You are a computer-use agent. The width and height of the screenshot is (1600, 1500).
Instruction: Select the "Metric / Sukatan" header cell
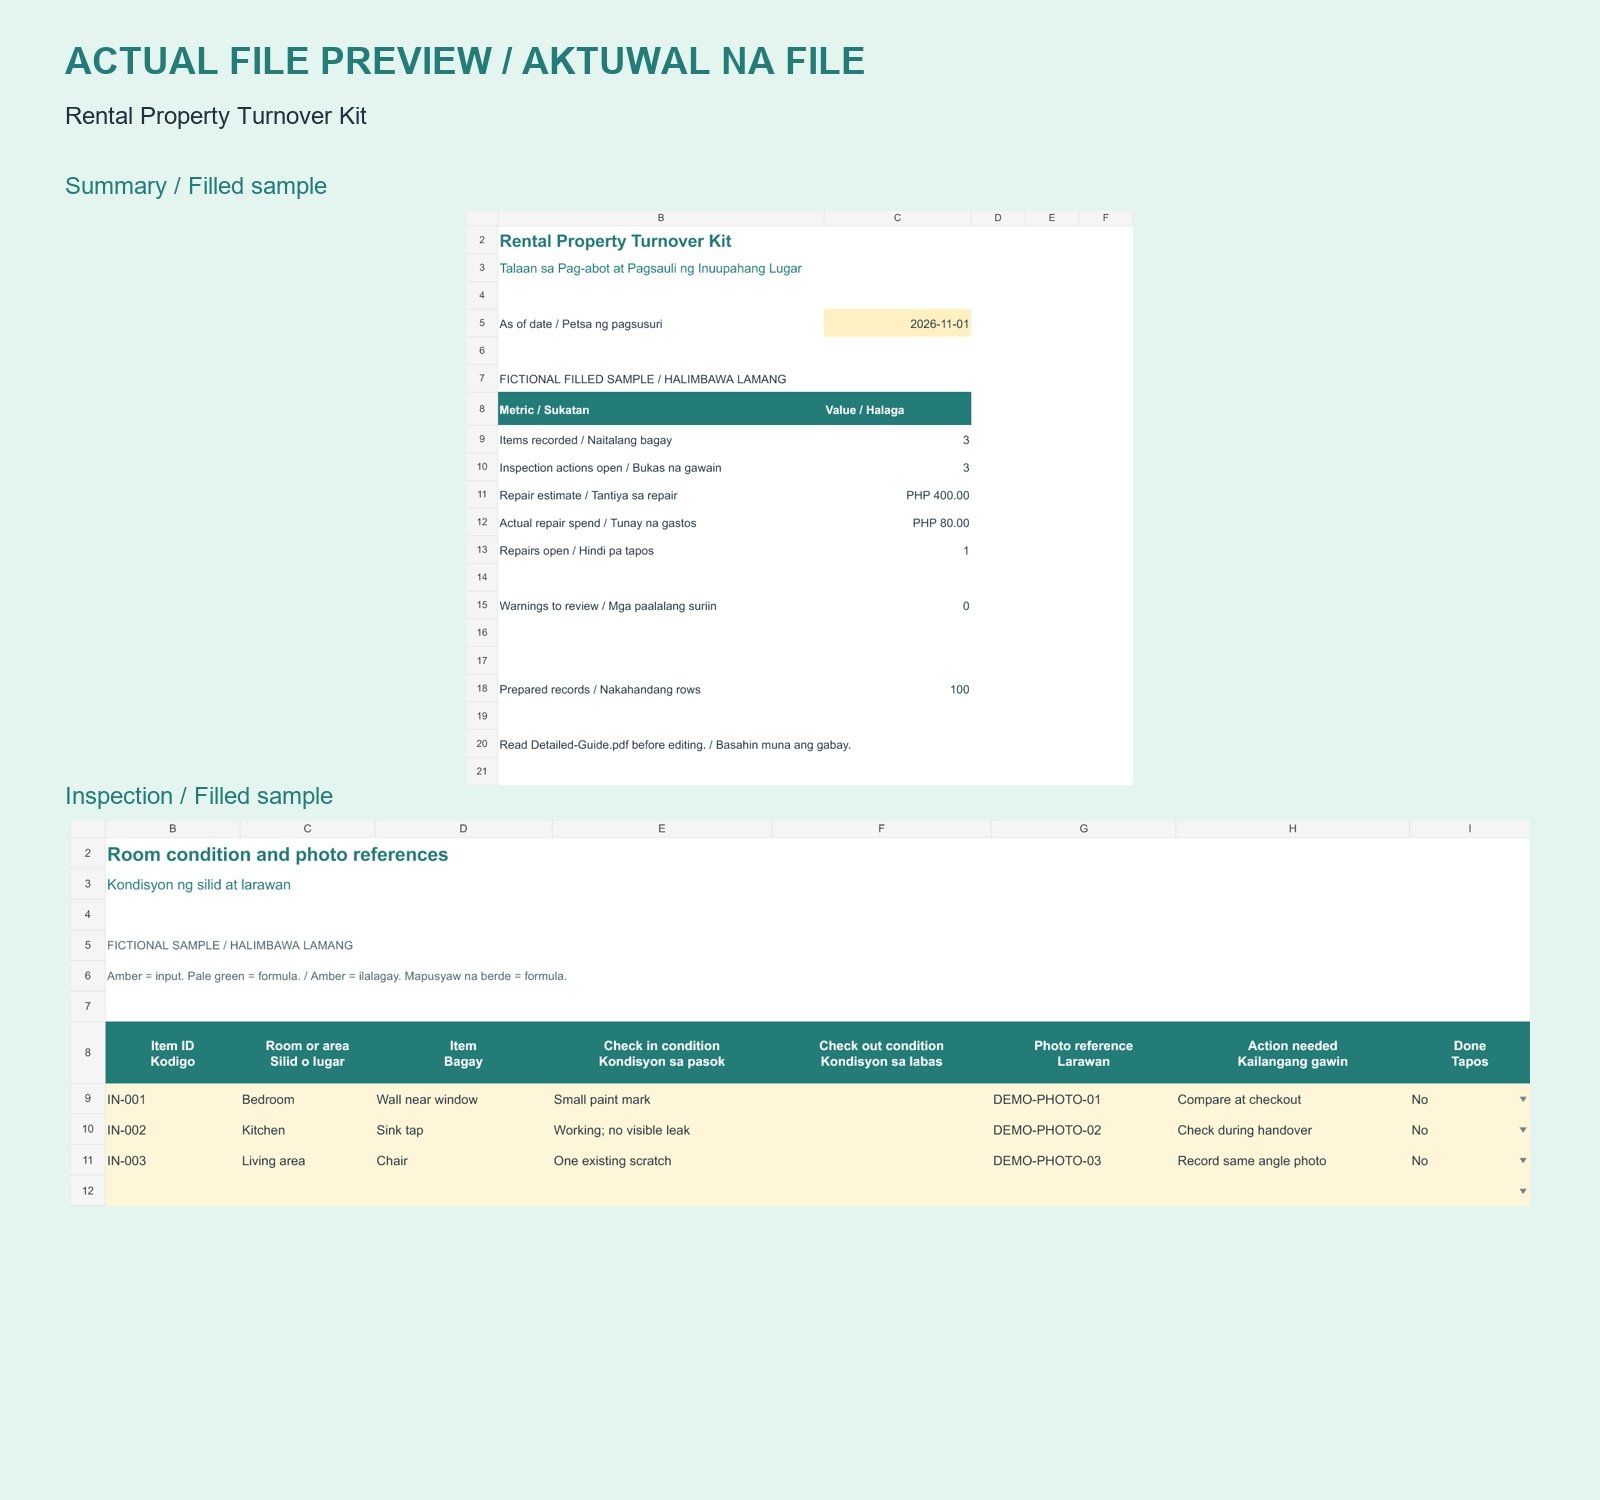pos(660,409)
